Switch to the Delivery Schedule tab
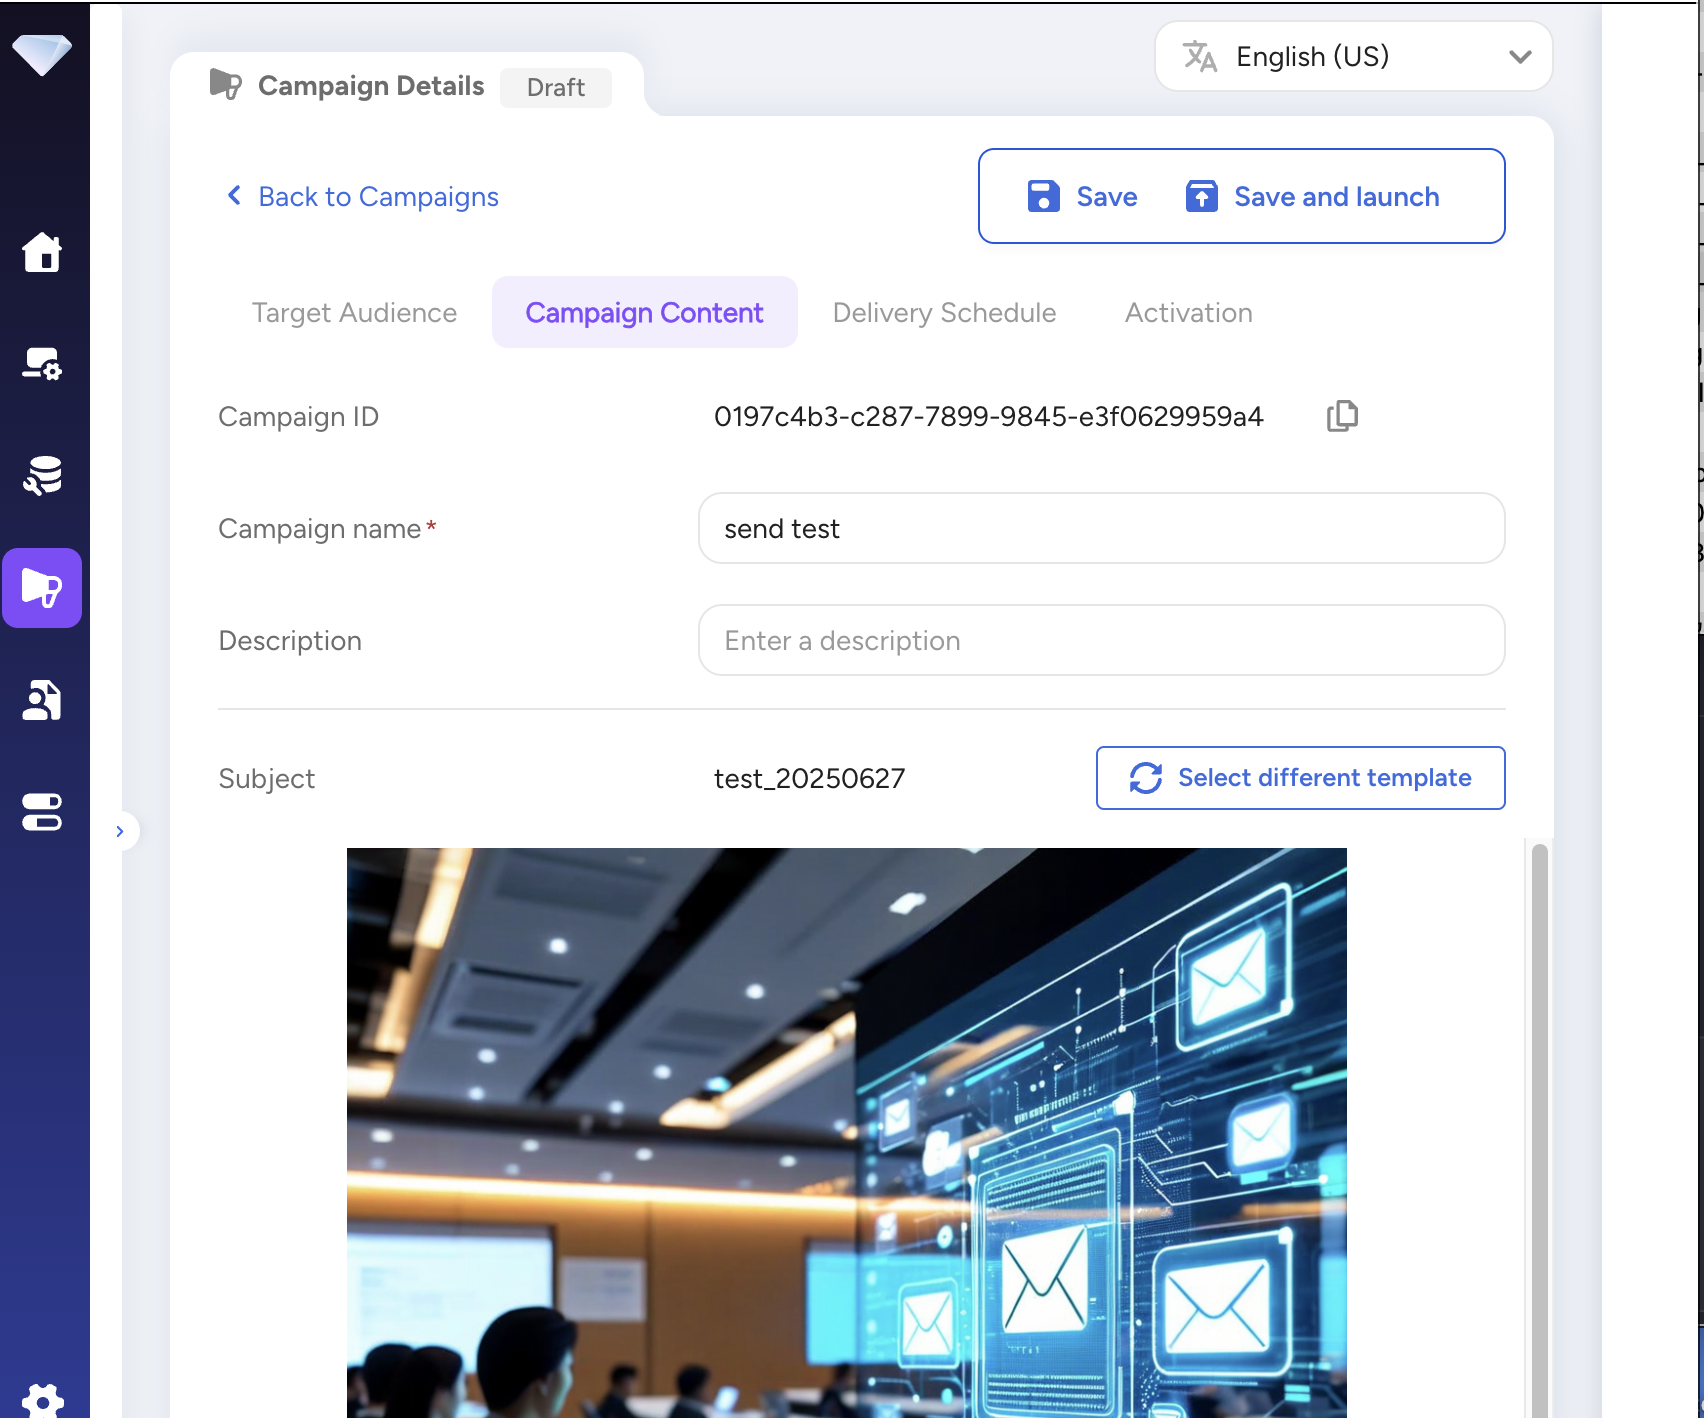 [944, 313]
